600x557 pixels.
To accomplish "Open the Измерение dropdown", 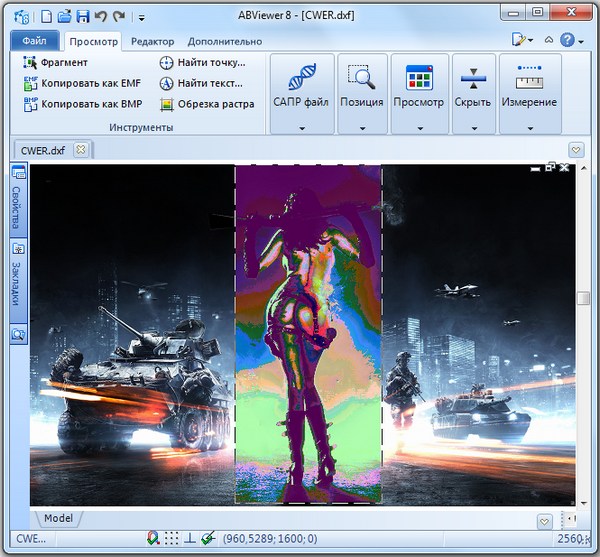I will pyautogui.click(x=529, y=127).
